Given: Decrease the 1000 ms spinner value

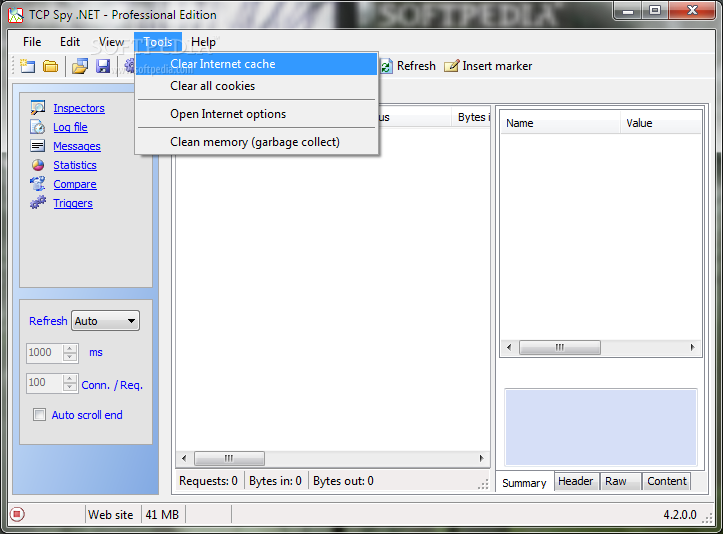Looking at the screenshot, I should click(x=70, y=356).
